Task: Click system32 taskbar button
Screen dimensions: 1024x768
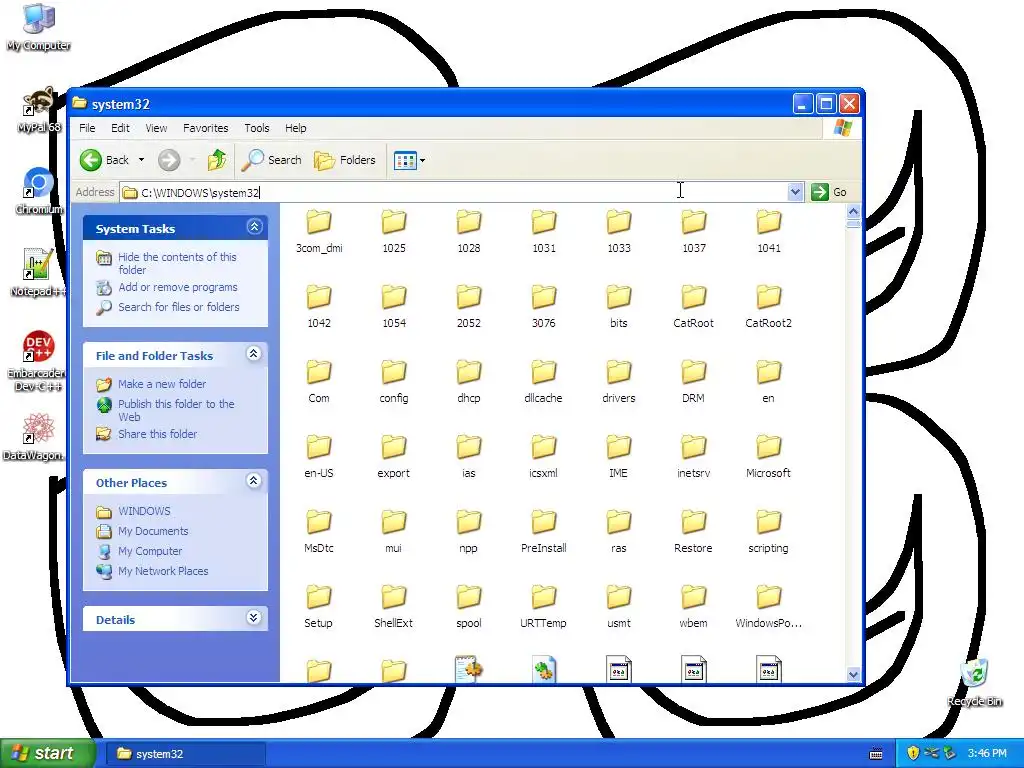Action: point(185,754)
